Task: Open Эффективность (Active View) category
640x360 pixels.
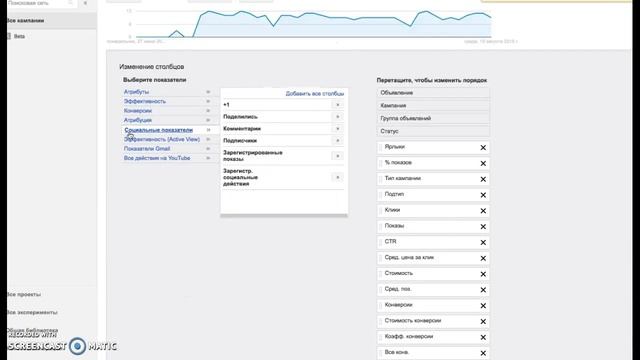Action: 162,139
